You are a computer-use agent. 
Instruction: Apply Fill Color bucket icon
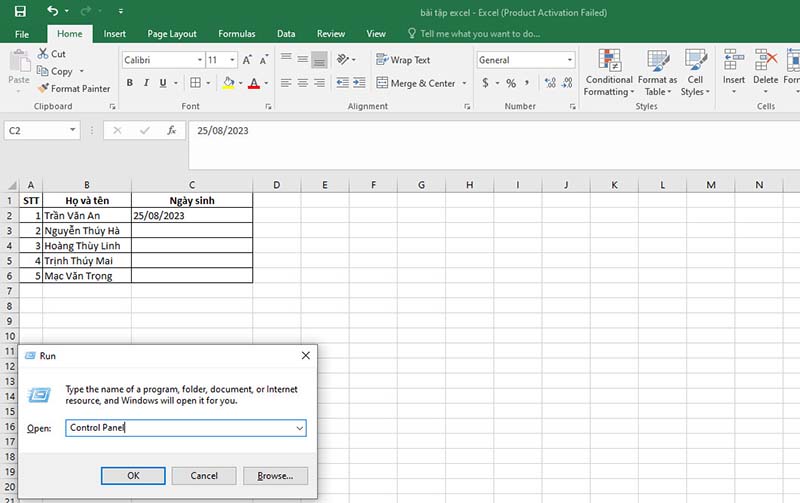point(229,83)
